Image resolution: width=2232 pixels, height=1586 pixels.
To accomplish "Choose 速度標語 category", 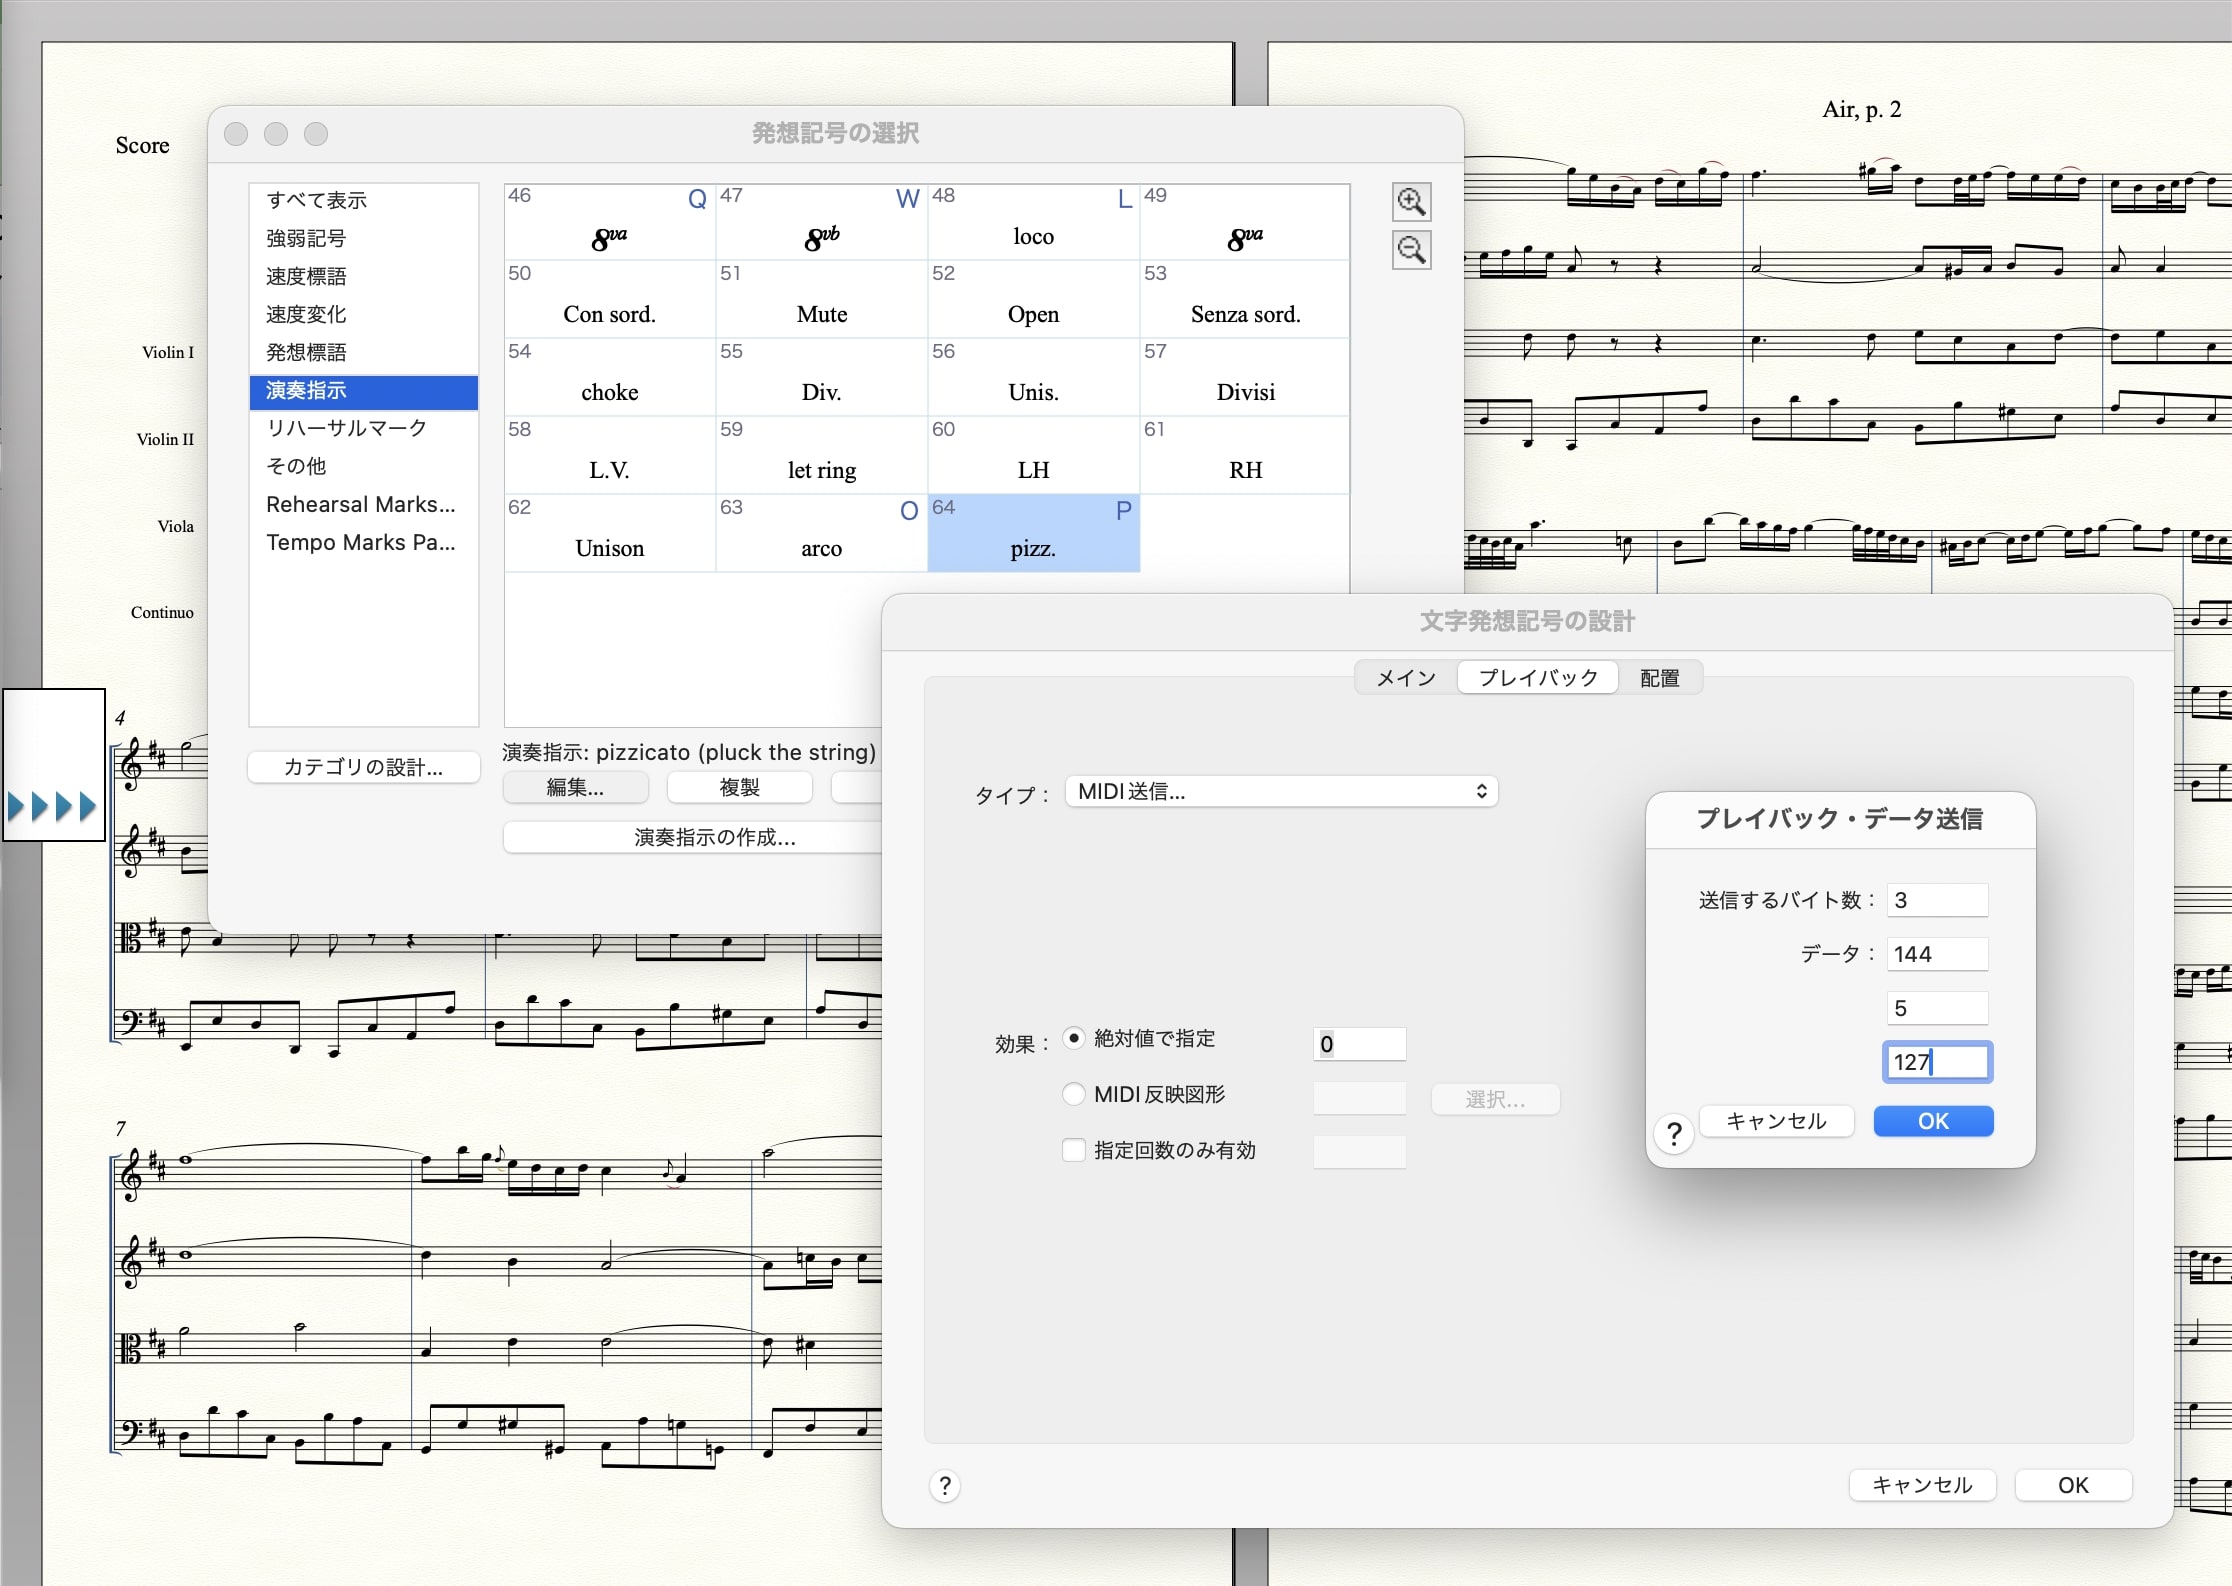I will (364, 276).
